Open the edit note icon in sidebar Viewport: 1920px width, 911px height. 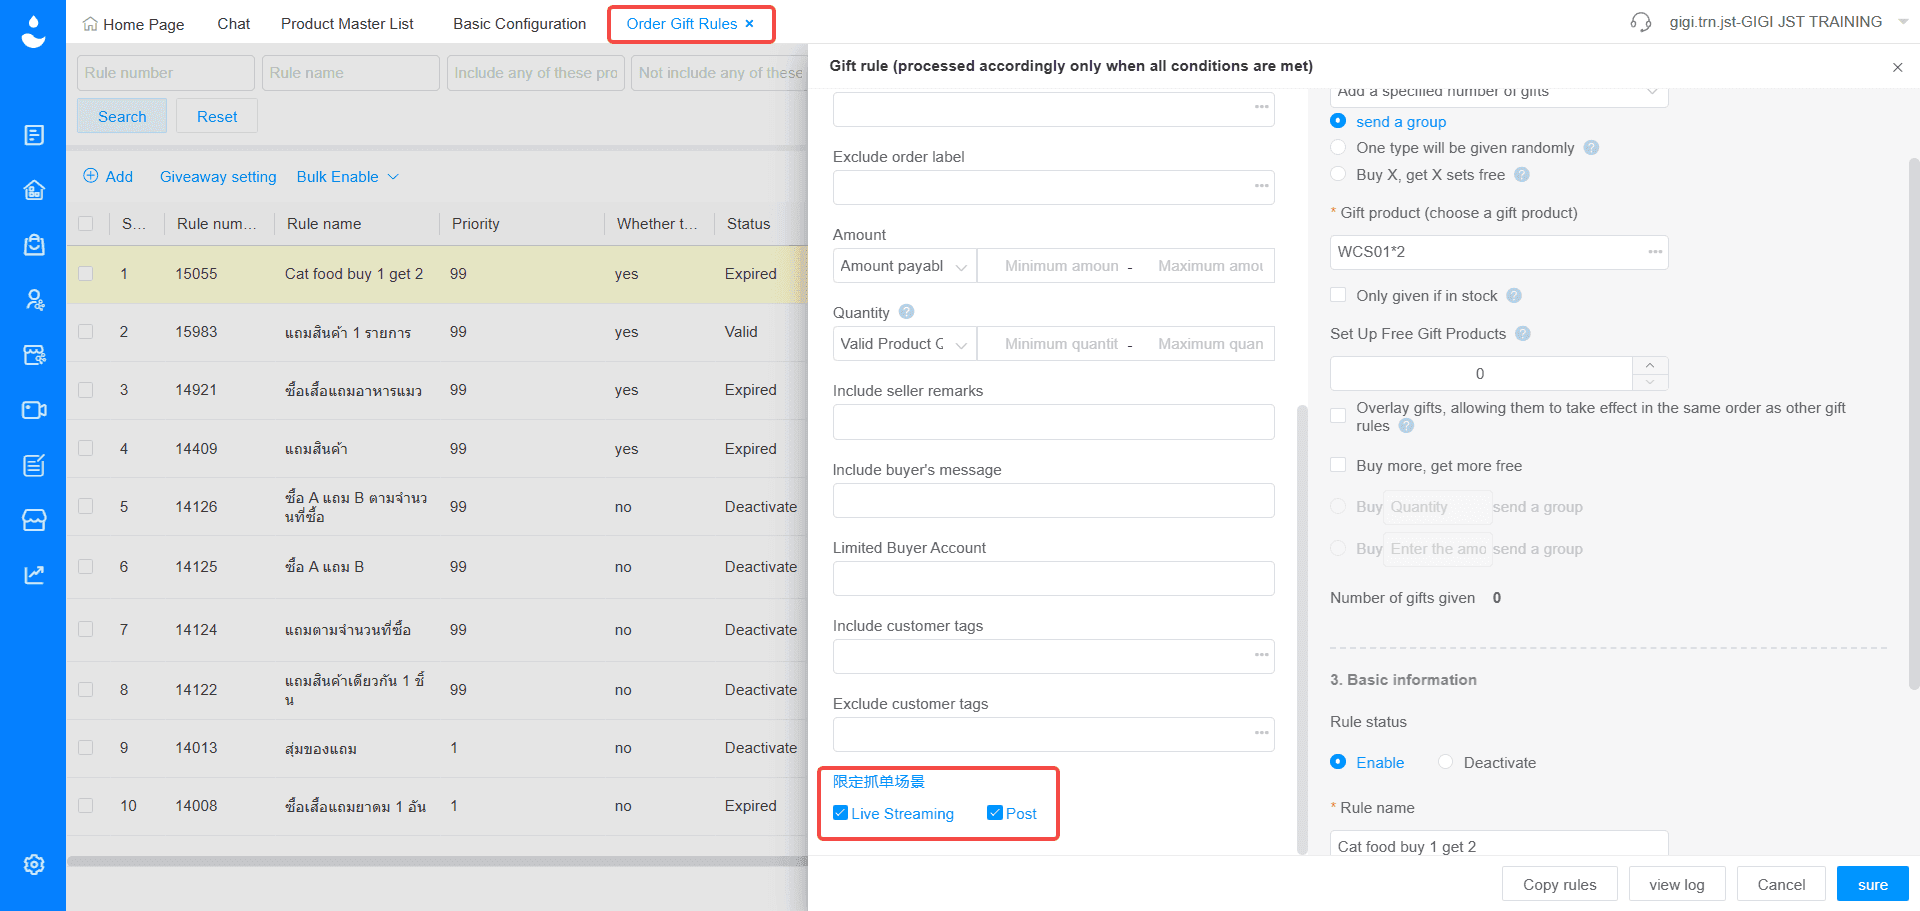pos(34,465)
